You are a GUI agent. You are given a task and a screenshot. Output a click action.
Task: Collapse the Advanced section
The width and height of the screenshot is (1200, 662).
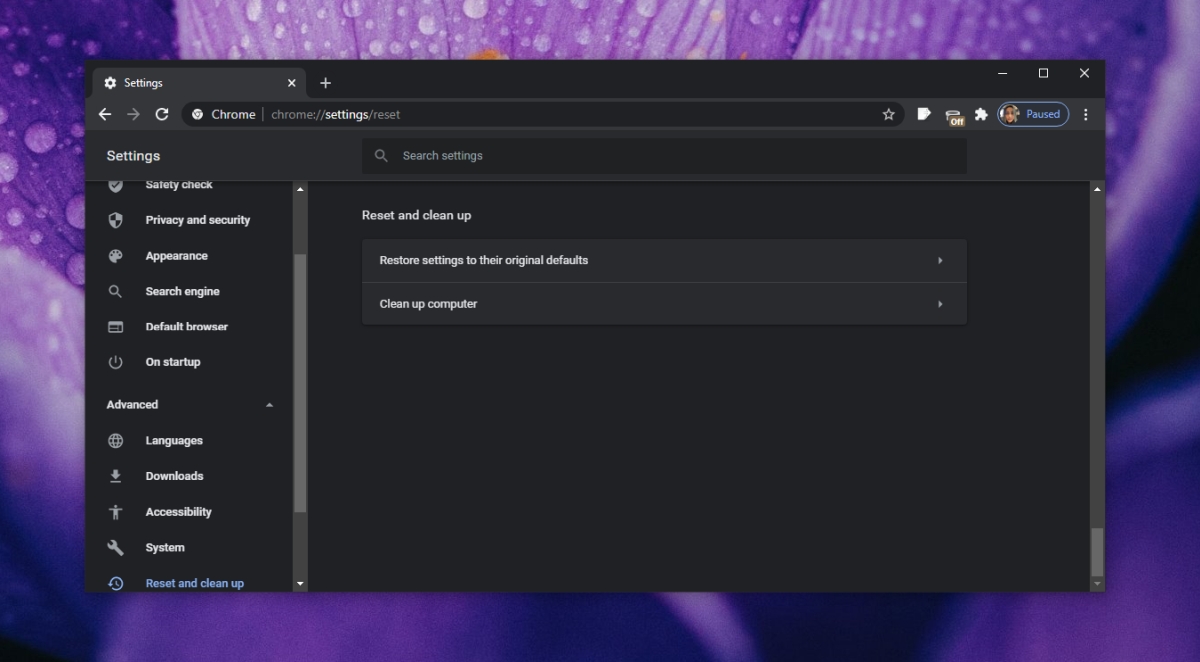[268, 404]
